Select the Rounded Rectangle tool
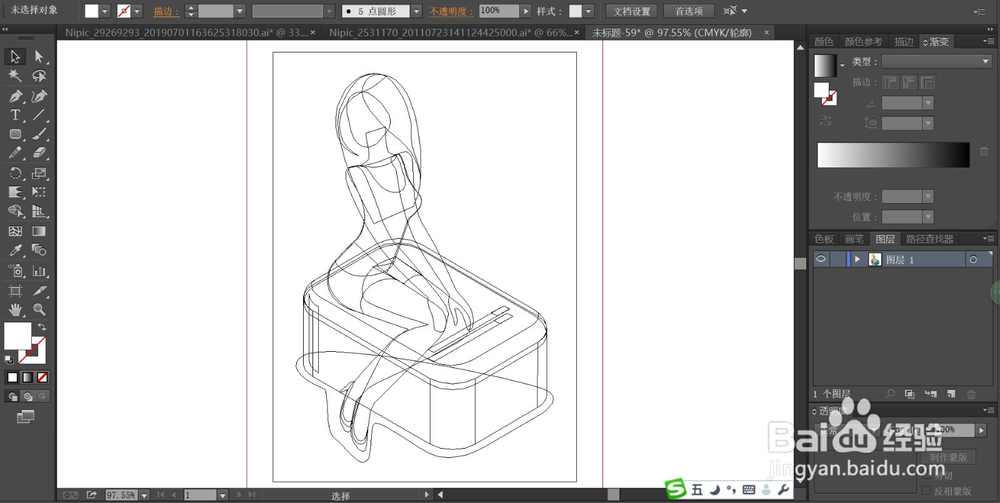Screen dimensions: 1000x503 15,135
